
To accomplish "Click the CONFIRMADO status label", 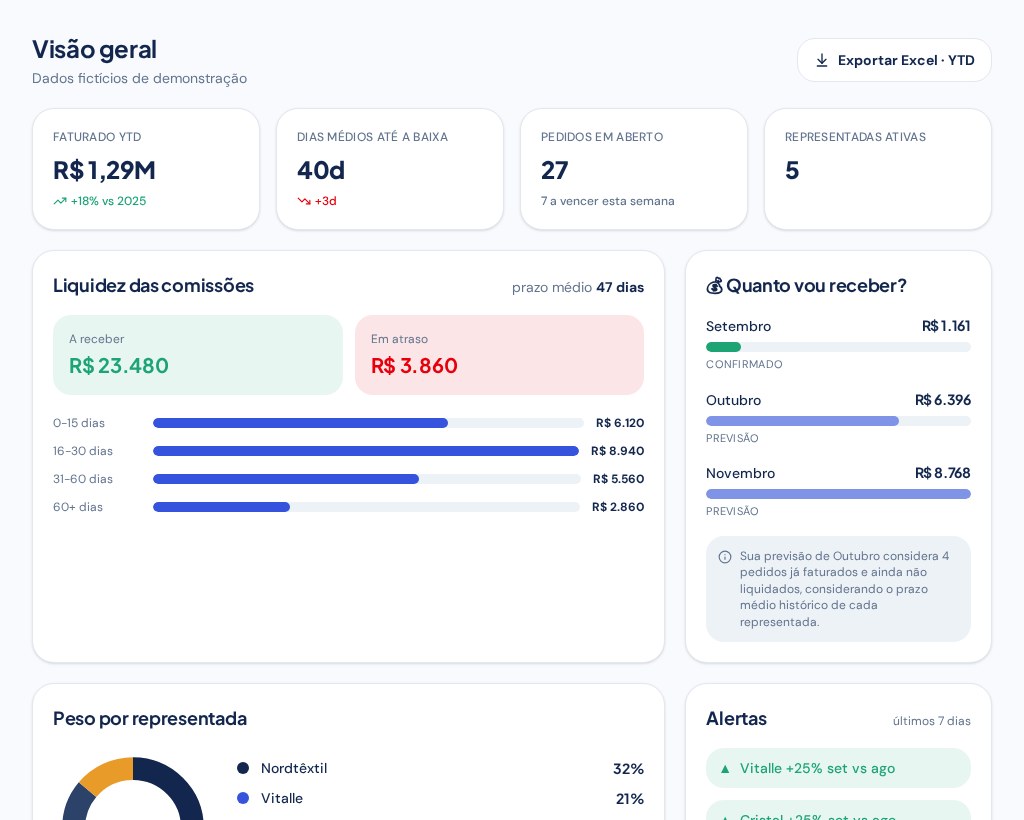I will [744, 364].
